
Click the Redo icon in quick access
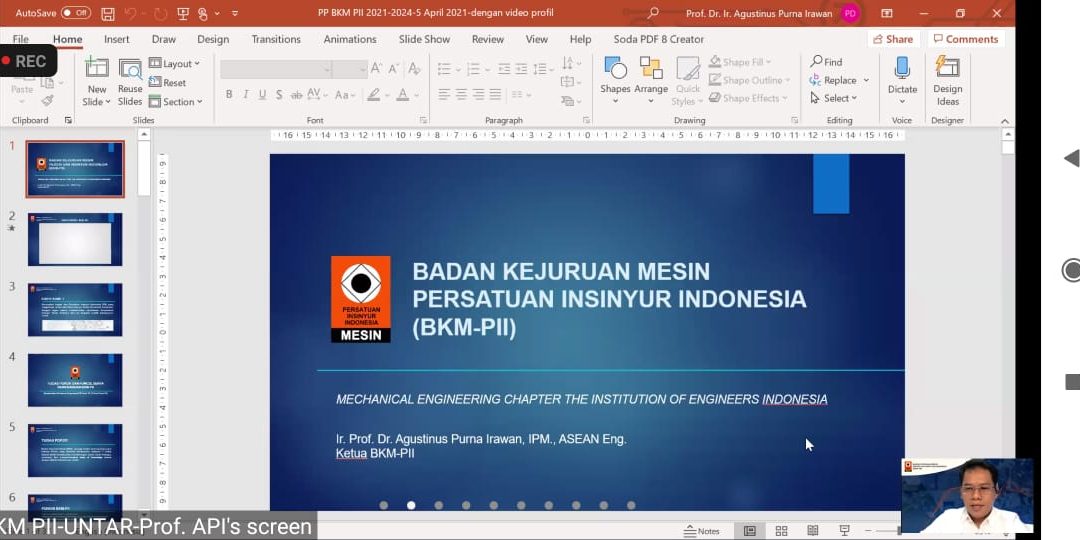point(160,13)
